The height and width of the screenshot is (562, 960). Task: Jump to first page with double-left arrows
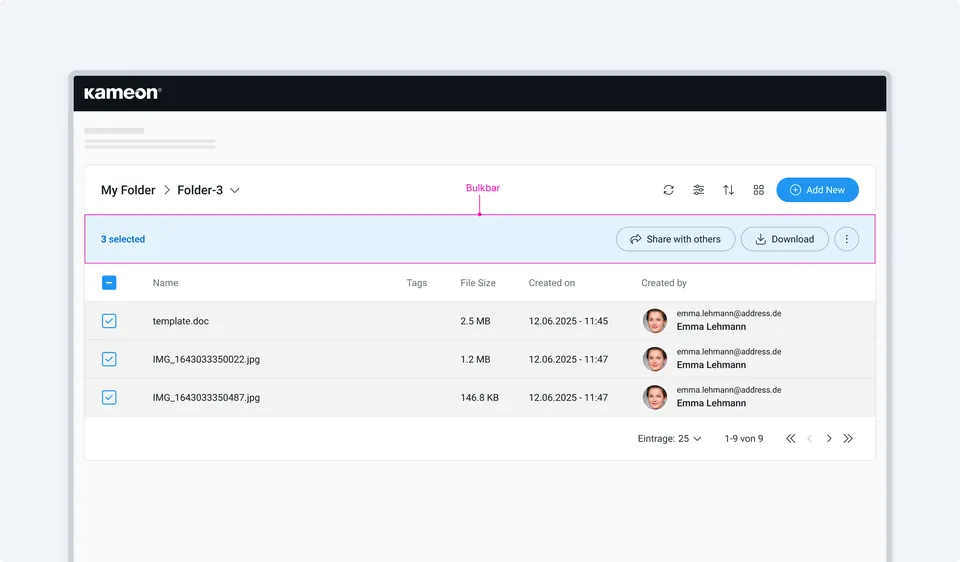[790, 438]
